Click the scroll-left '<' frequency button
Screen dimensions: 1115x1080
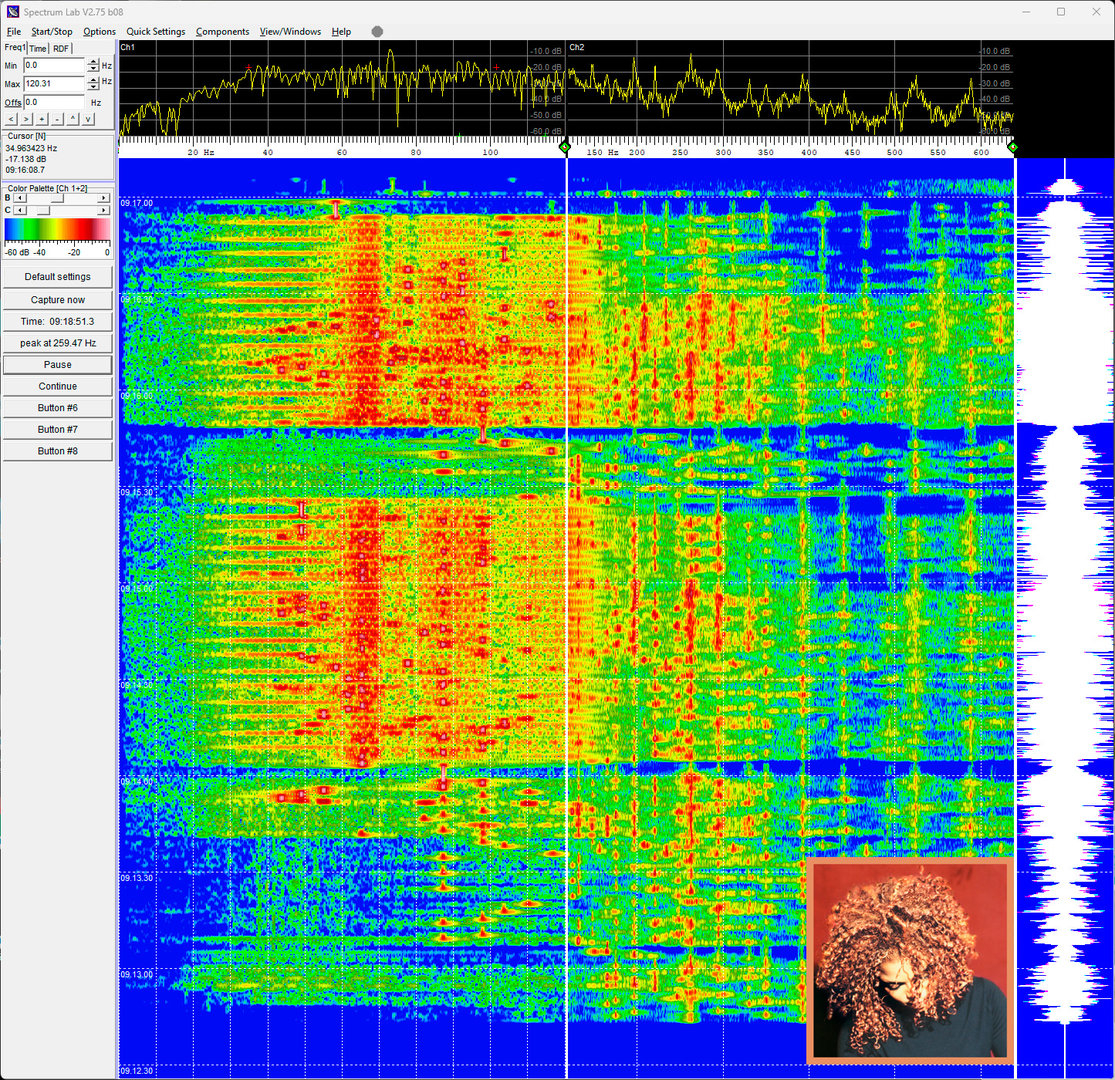pos(11,119)
